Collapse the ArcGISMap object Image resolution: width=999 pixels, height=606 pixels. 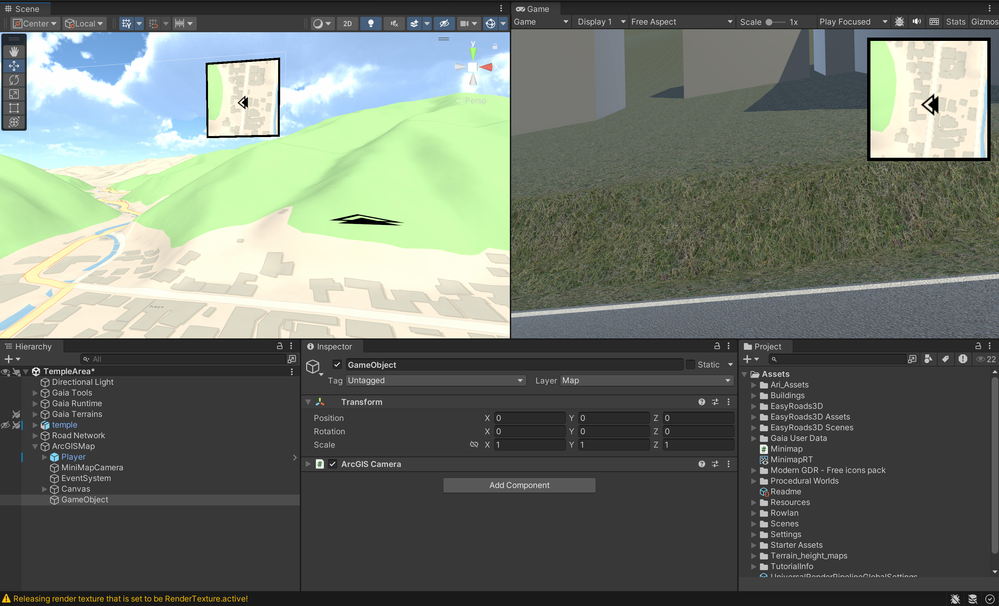pos(35,447)
